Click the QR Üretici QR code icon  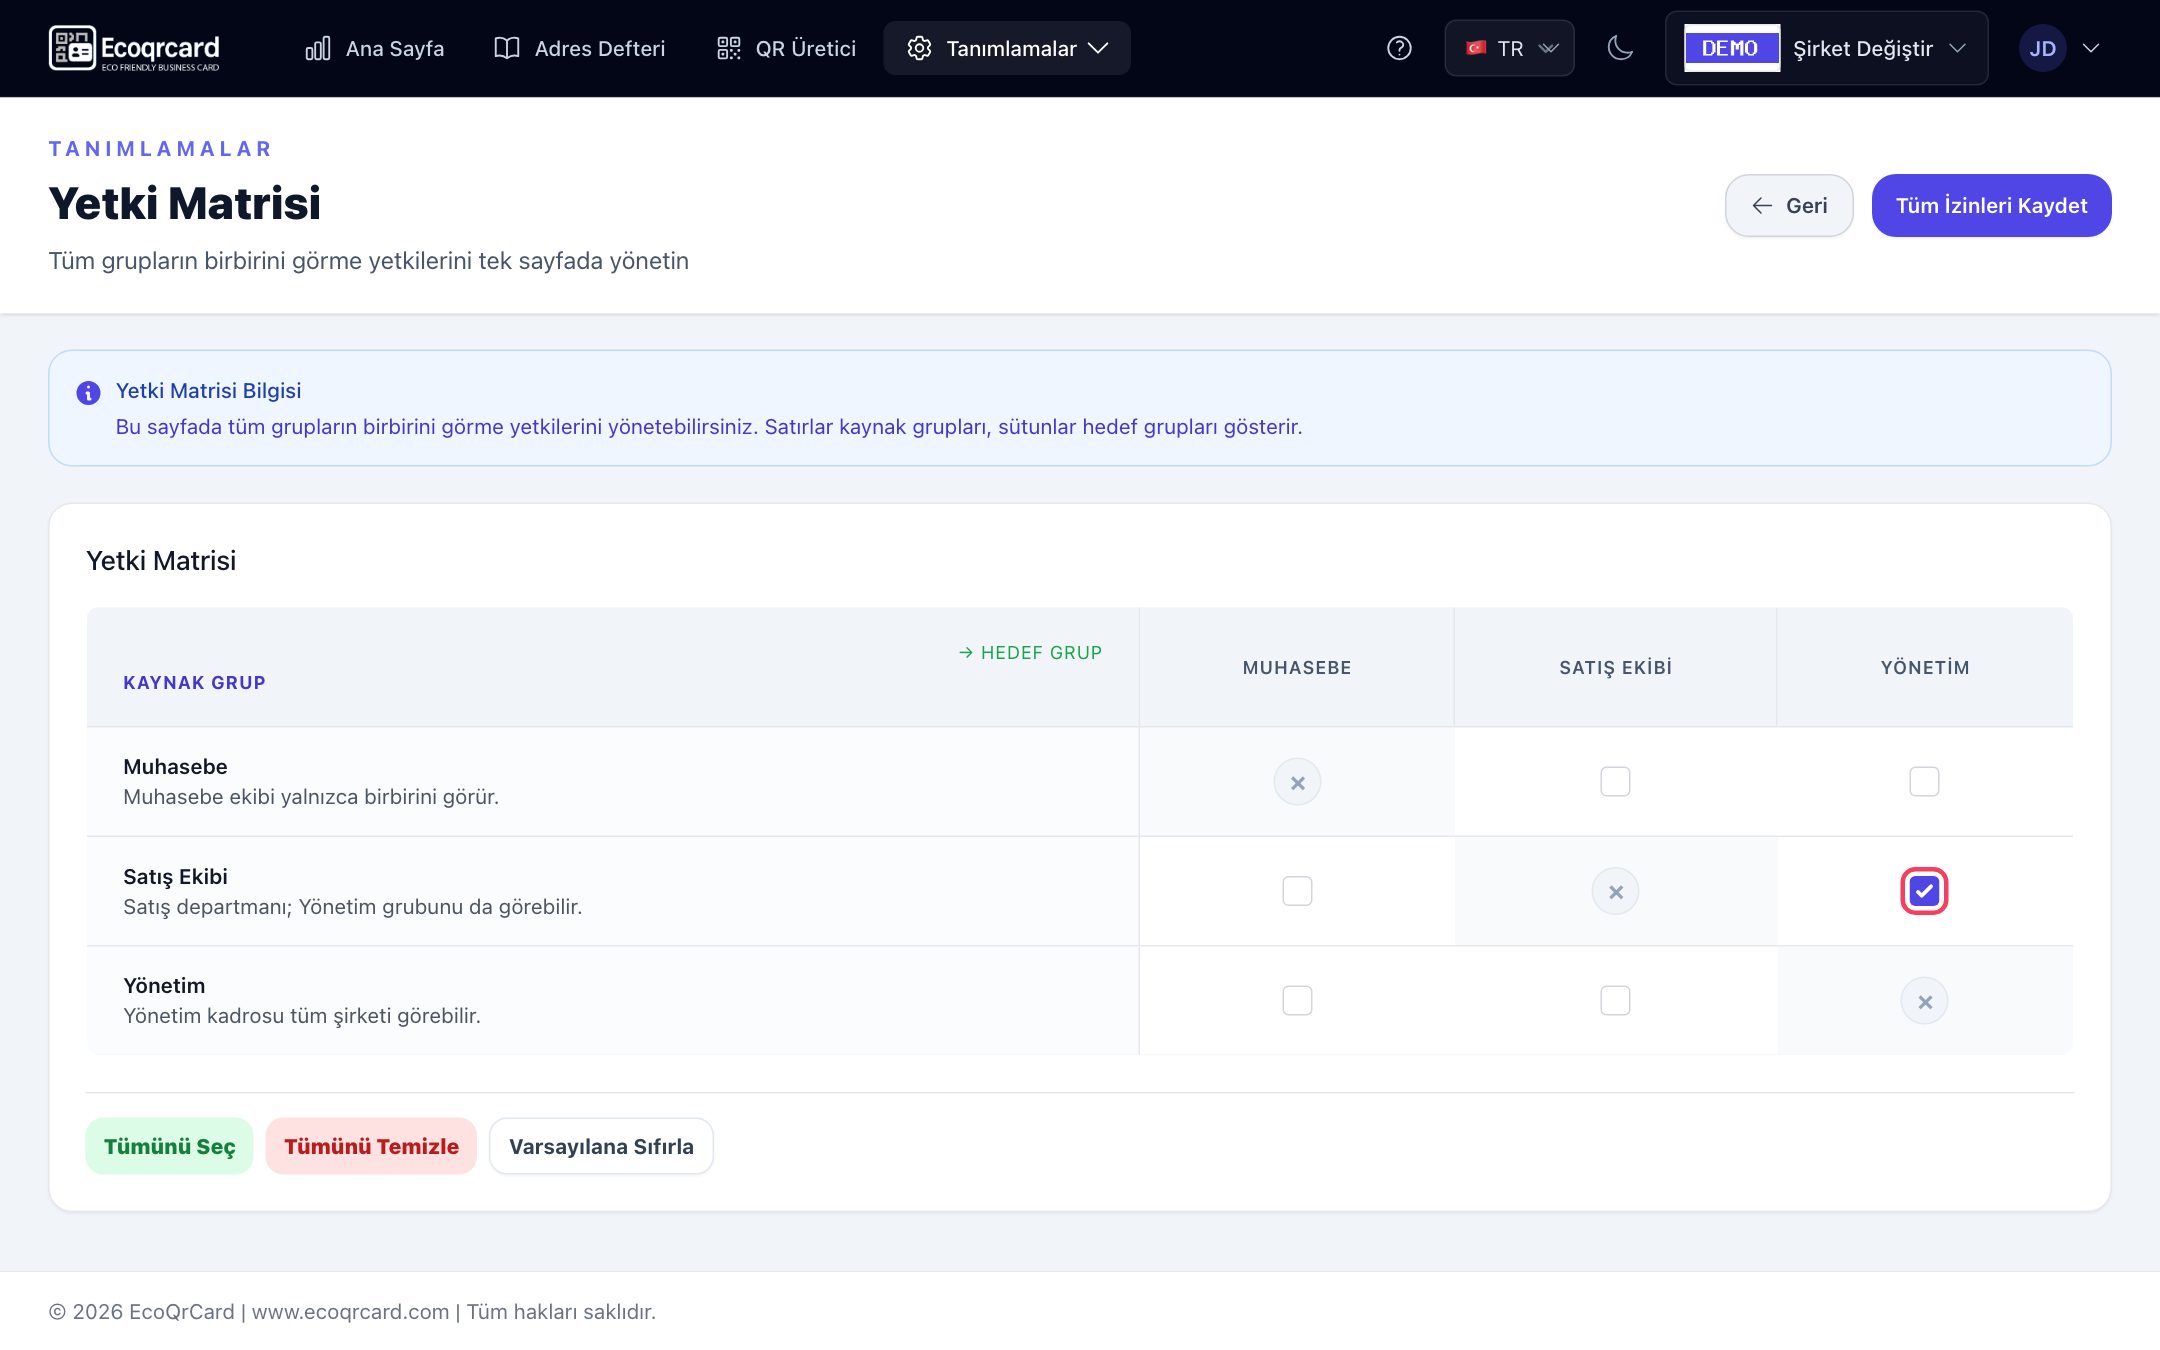pyautogui.click(x=729, y=48)
